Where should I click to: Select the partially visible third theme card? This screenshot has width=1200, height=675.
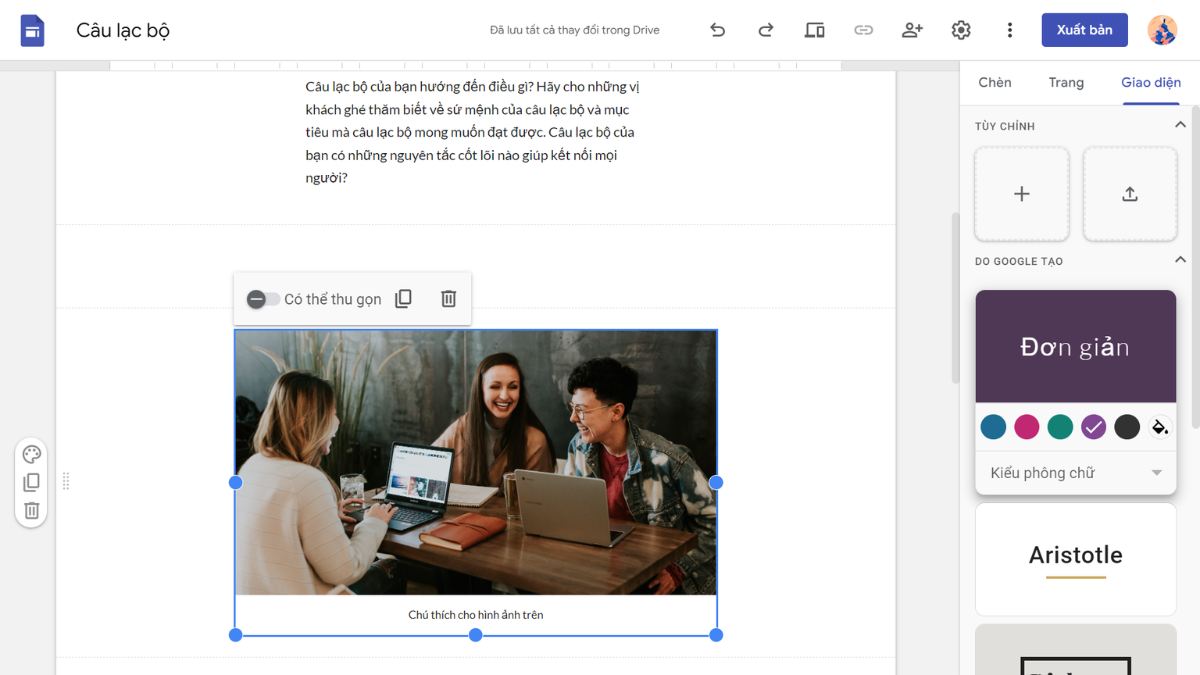(x=1076, y=650)
